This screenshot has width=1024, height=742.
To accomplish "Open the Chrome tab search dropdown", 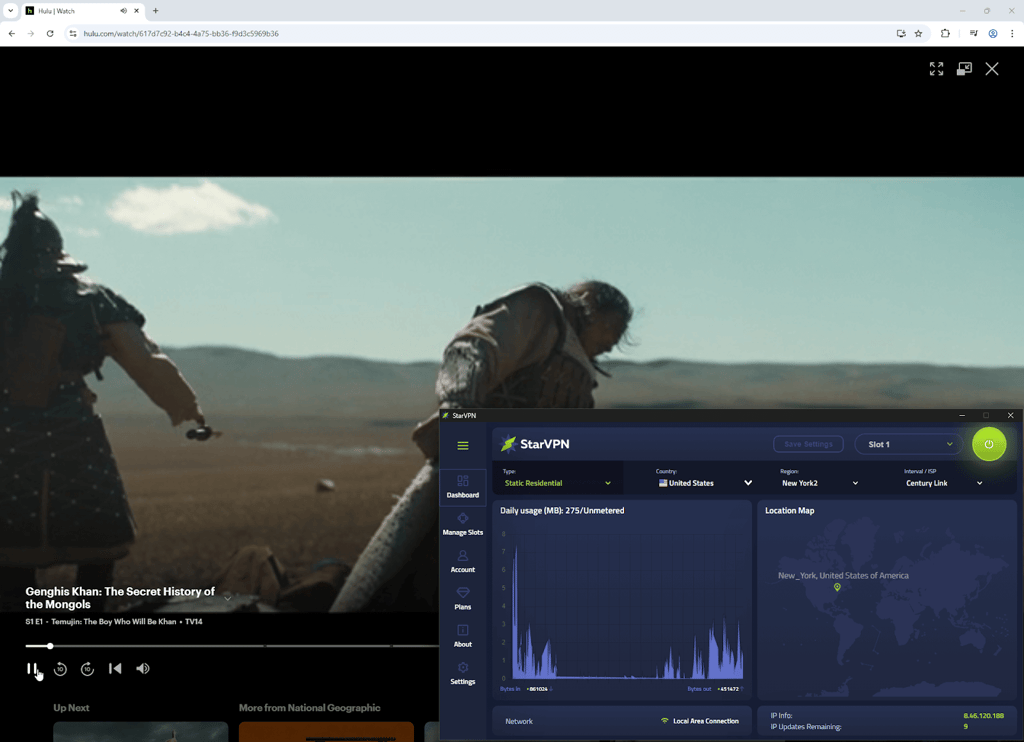I will [x=10, y=10].
